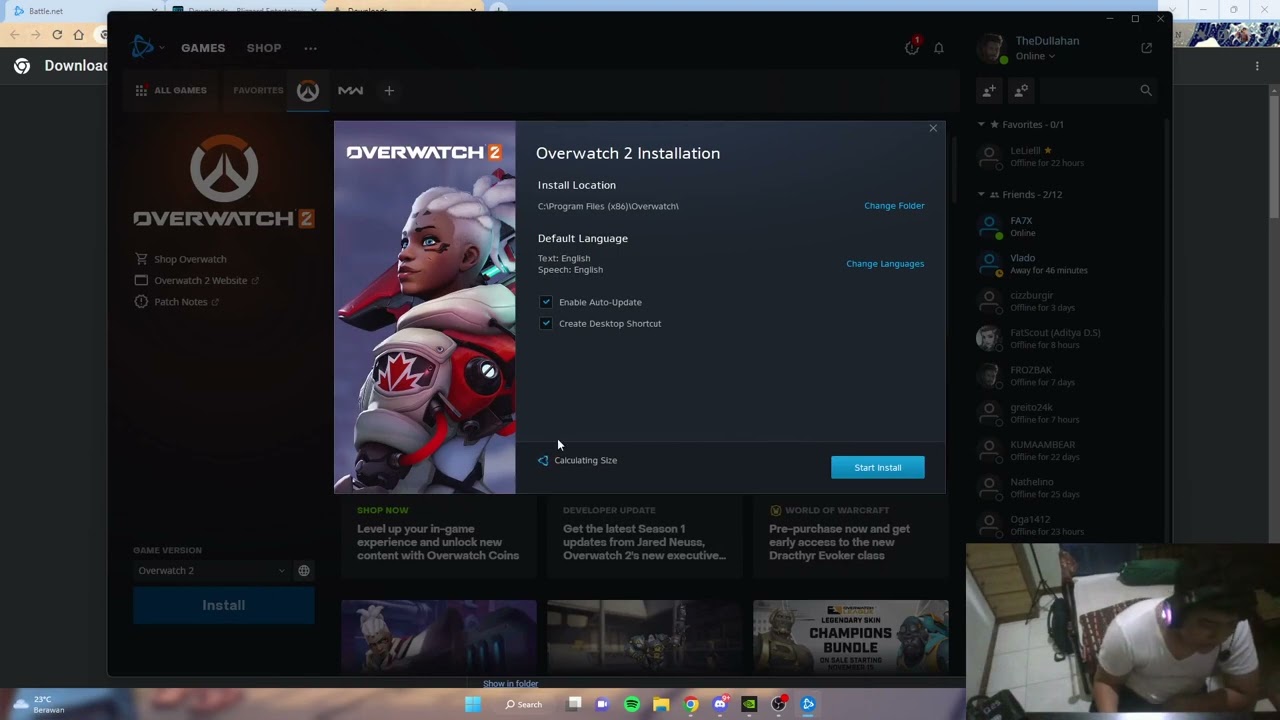Select ALL GAMES
Image resolution: width=1280 pixels, height=720 pixels.
click(x=171, y=90)
